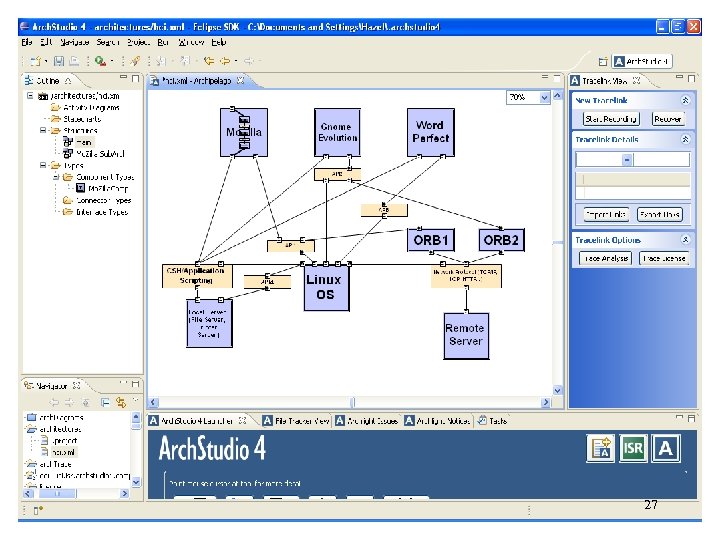The width and height of the screenshot is (720, 540).
Task: Open the Search menu
Action: coord(108,42)
